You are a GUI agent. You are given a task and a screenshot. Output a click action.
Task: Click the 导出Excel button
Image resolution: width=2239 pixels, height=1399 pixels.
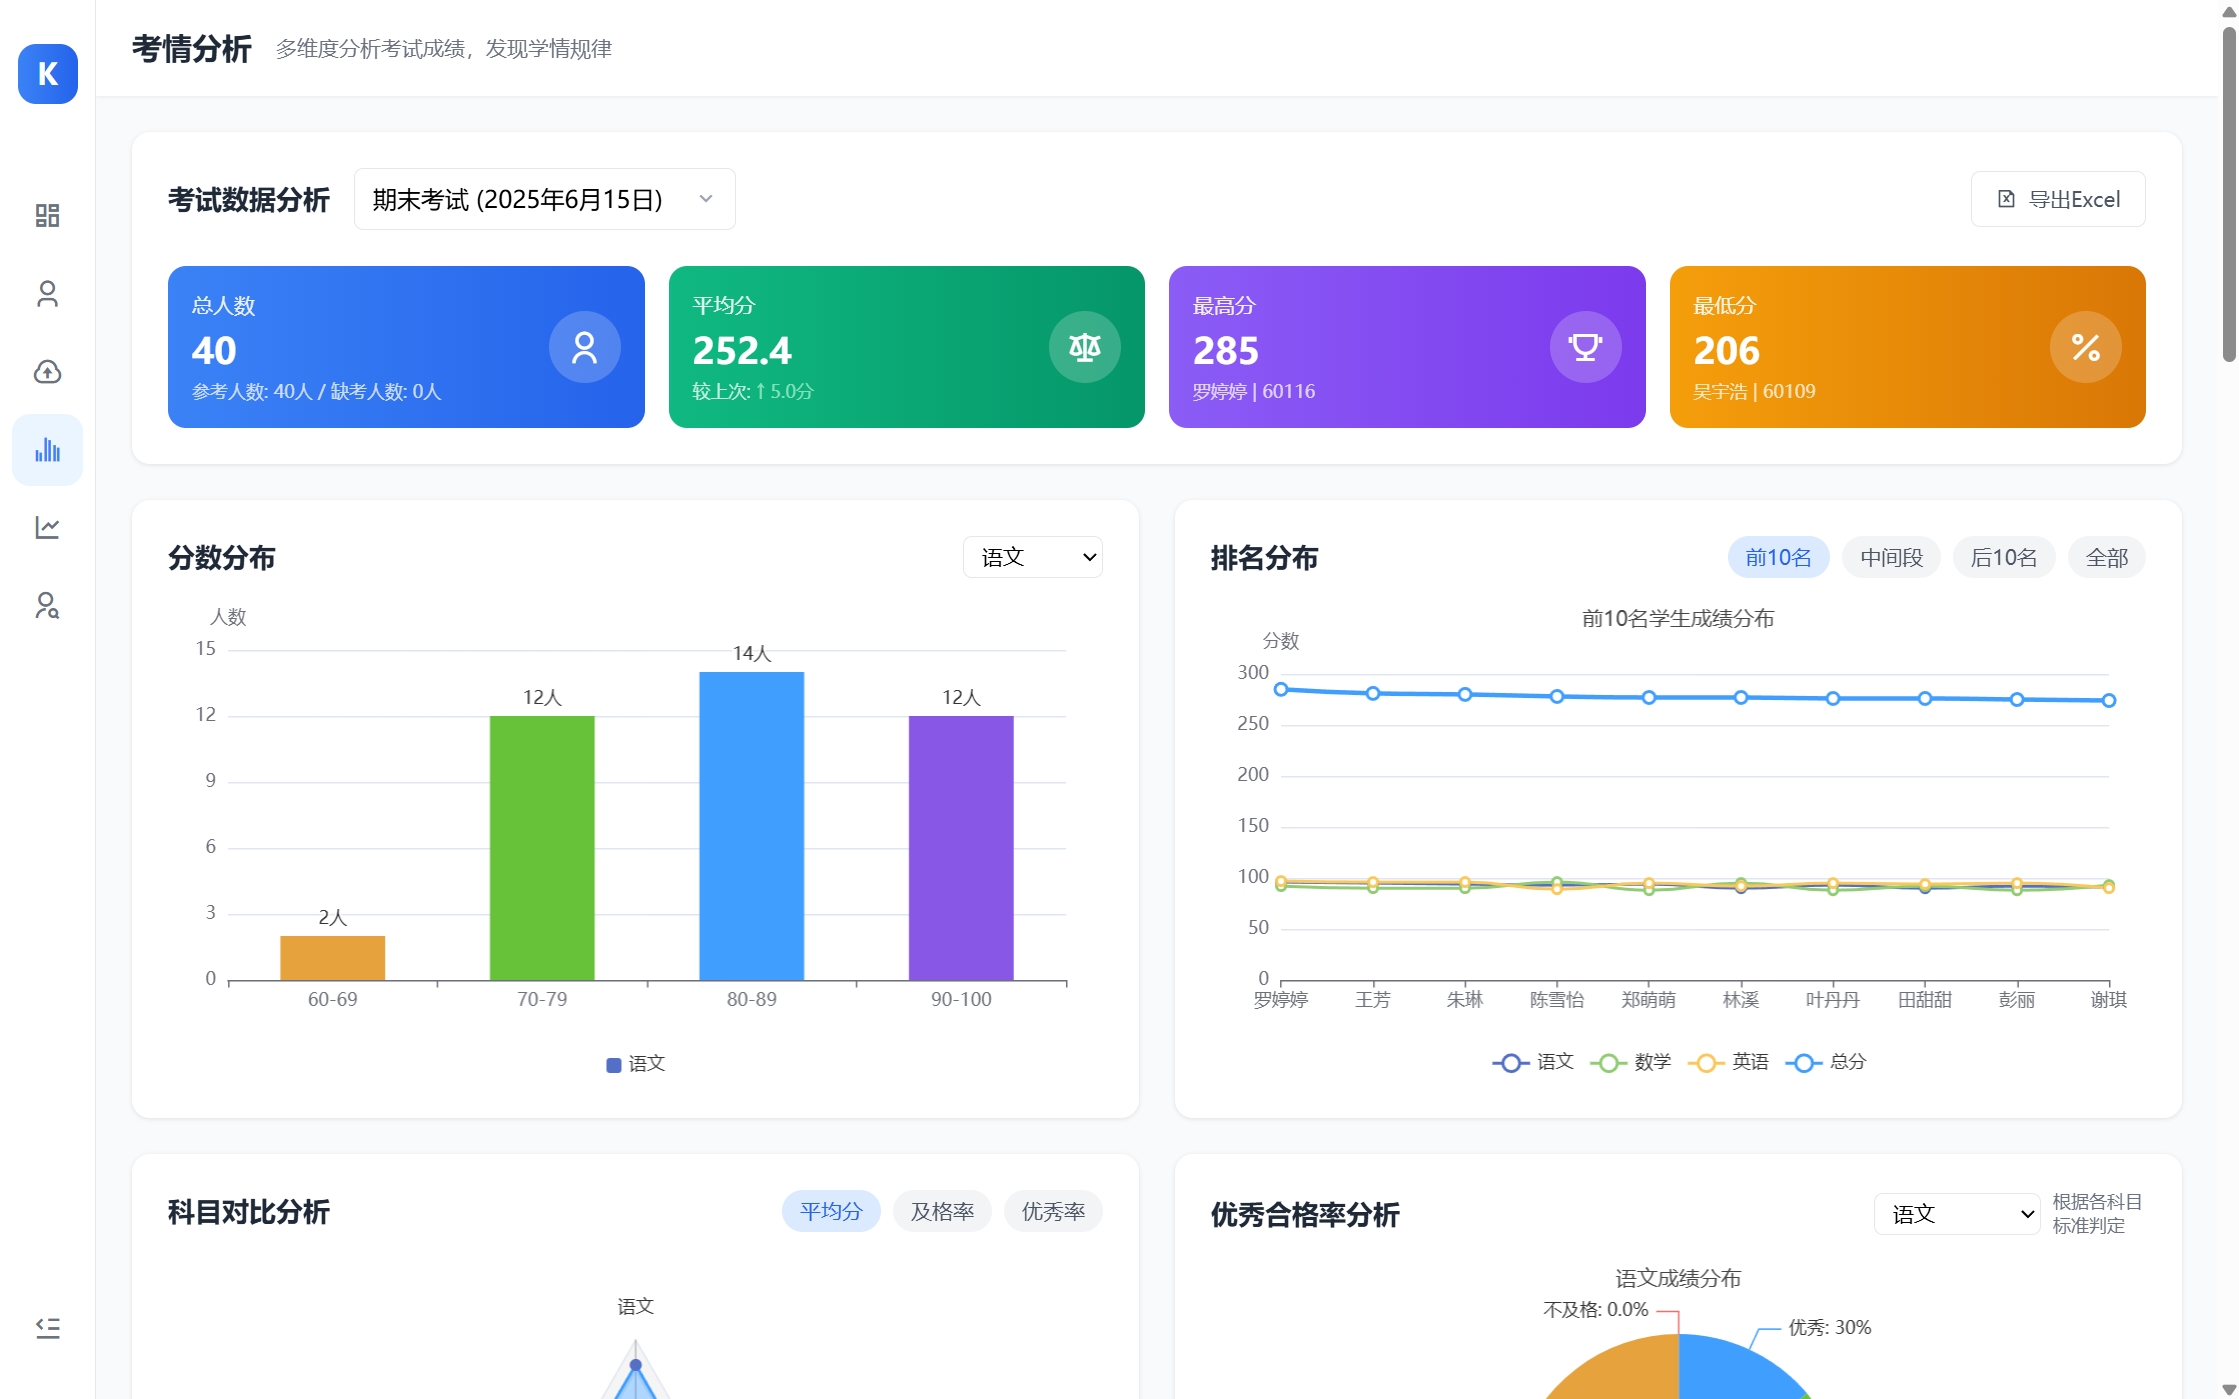click(x=2057, y=199)
